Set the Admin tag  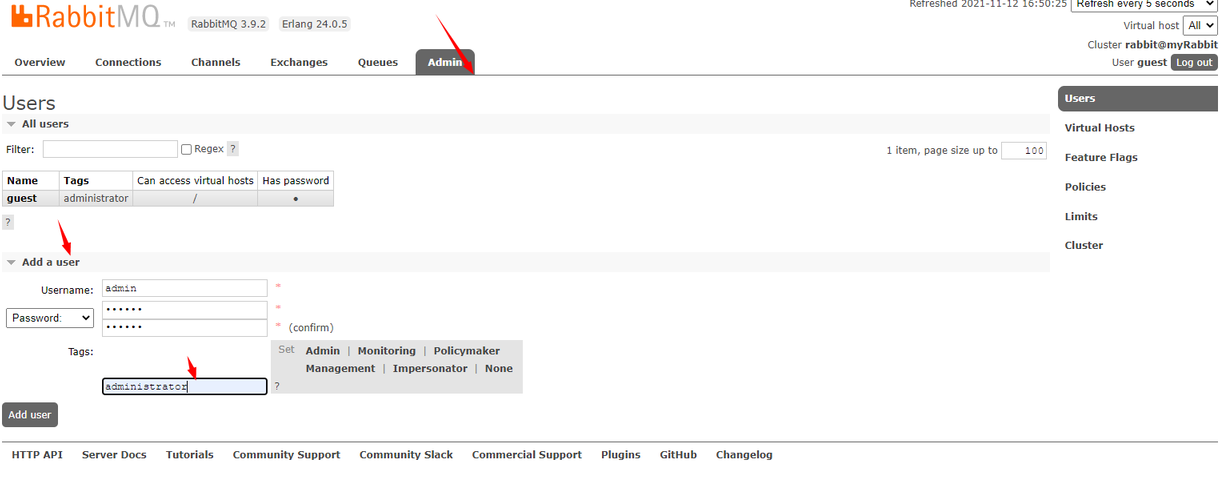click(323, 351)
